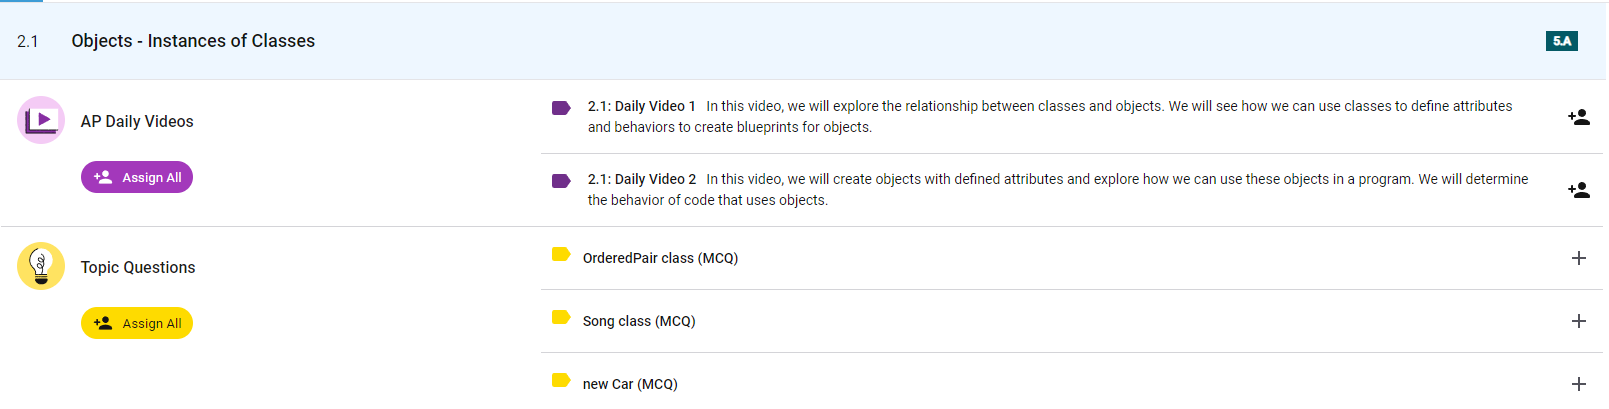Expand OrderedPair class question with plus icon

coord(1579,258)
